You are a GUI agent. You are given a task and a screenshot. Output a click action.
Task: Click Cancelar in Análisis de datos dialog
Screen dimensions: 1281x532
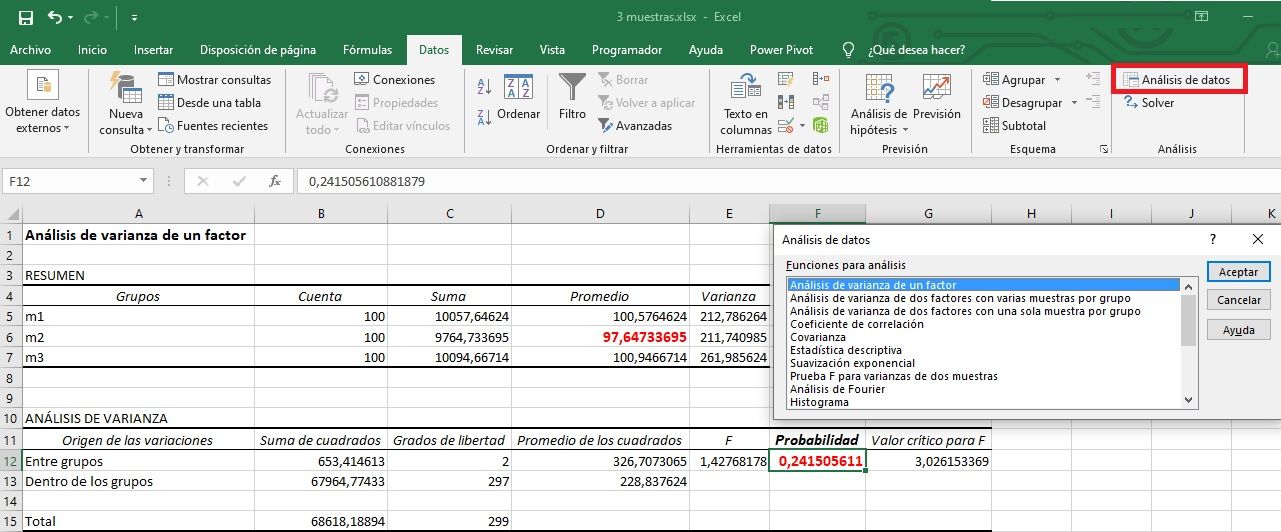(x=1238, y=300)
